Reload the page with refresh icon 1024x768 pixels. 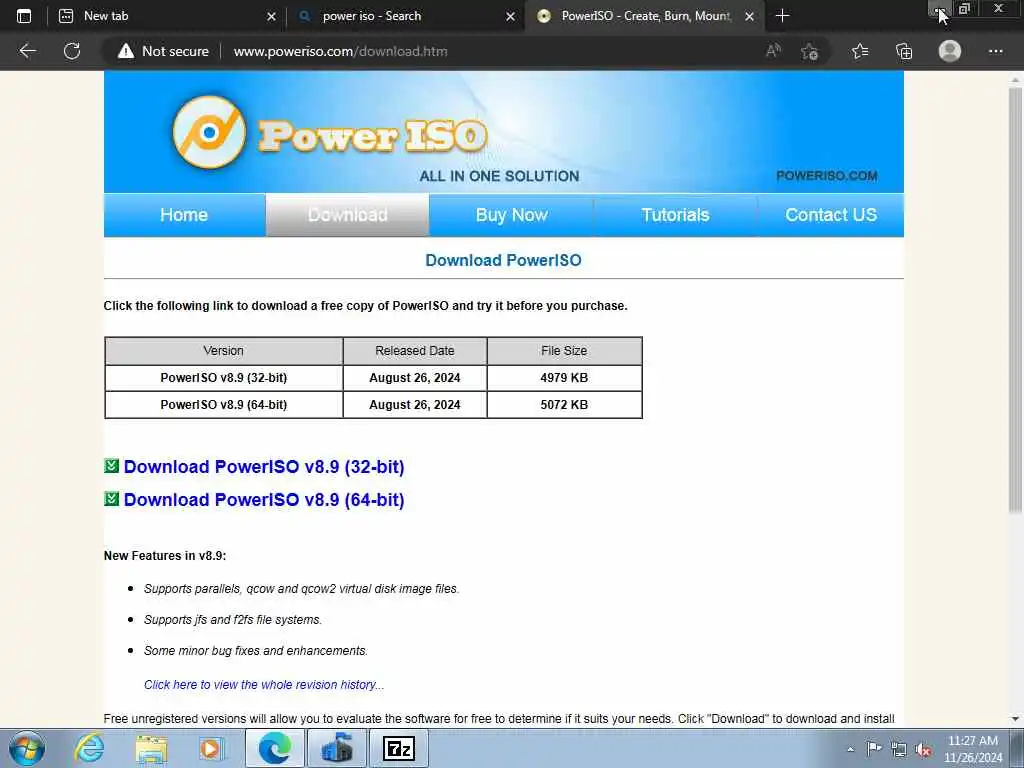coord(72,51)
